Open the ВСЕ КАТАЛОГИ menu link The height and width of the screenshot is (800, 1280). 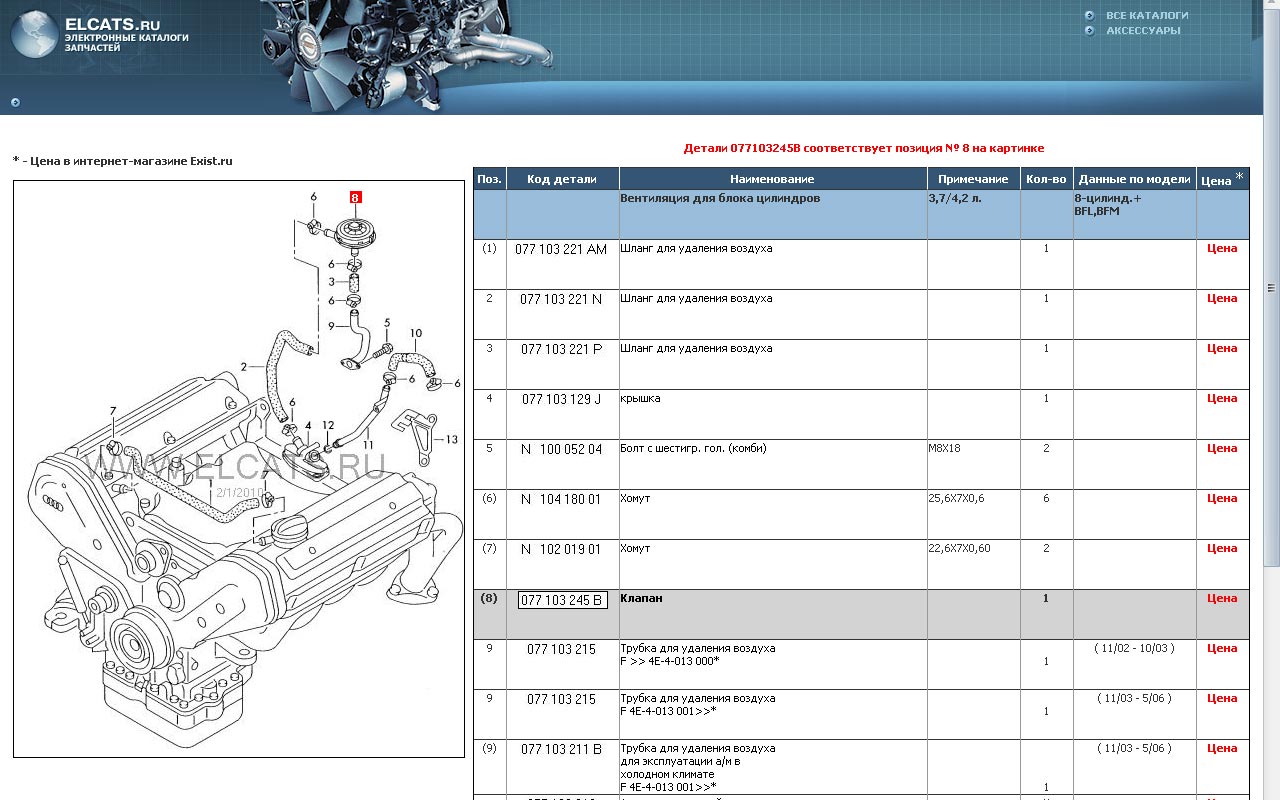point(1146,15)
